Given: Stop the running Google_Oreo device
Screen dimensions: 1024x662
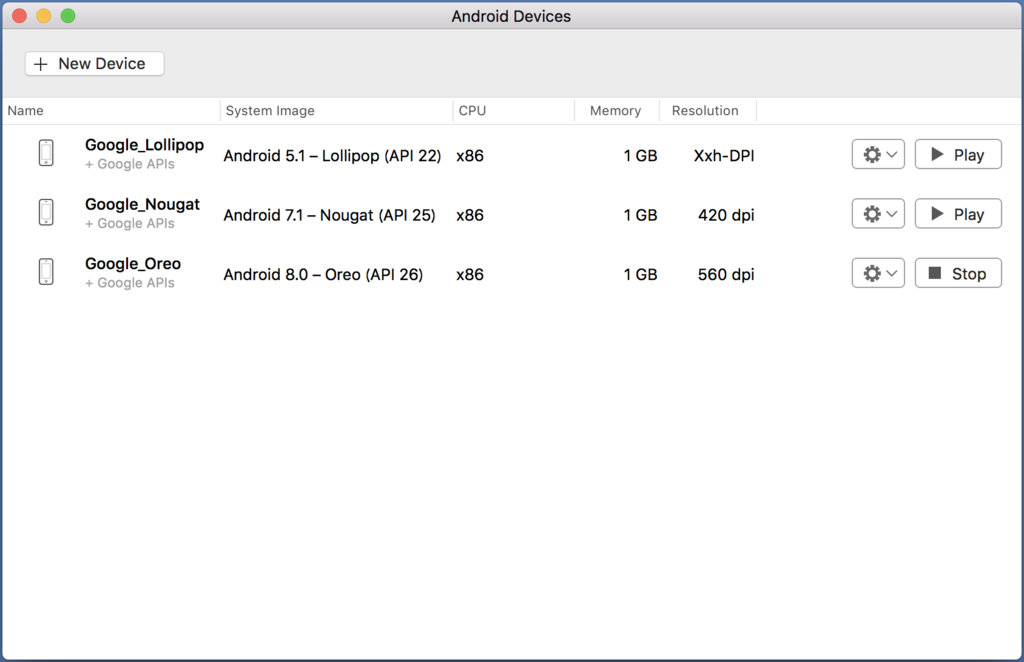Looking at the screenshot, I should coord(958,274).
